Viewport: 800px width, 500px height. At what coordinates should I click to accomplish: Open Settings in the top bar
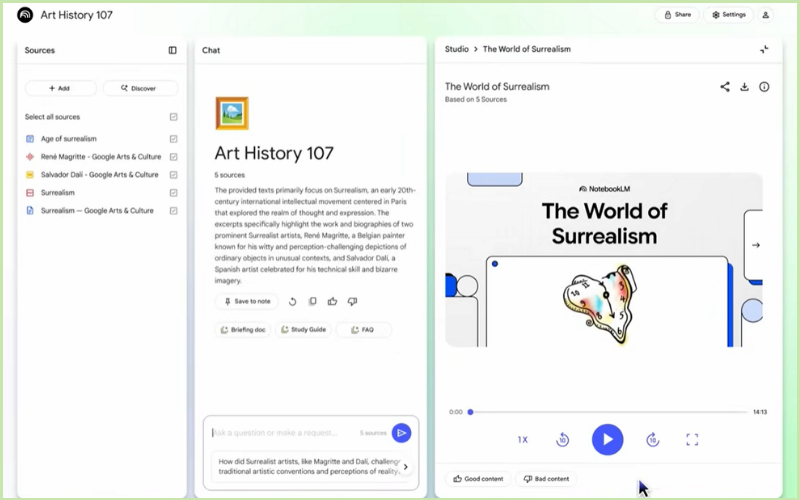(729, 15)
